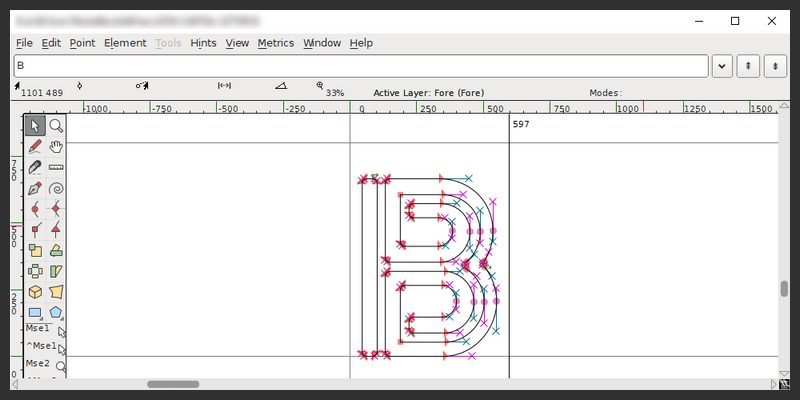Select the Rotate selection tool

point(57,250)
